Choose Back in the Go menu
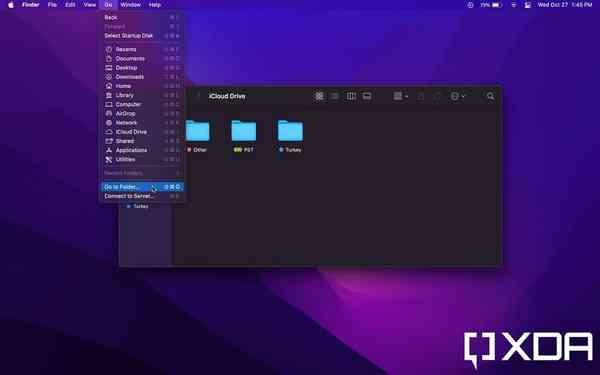This screenshot has height=375, width=600. click(x=142, y=18)
